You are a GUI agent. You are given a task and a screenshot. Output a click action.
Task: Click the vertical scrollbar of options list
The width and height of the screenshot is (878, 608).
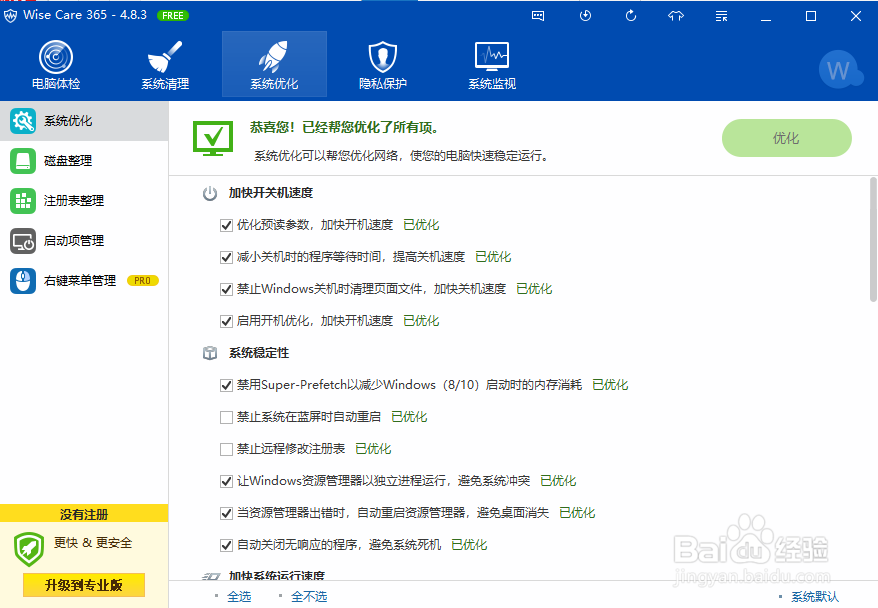tap(873, 240)
